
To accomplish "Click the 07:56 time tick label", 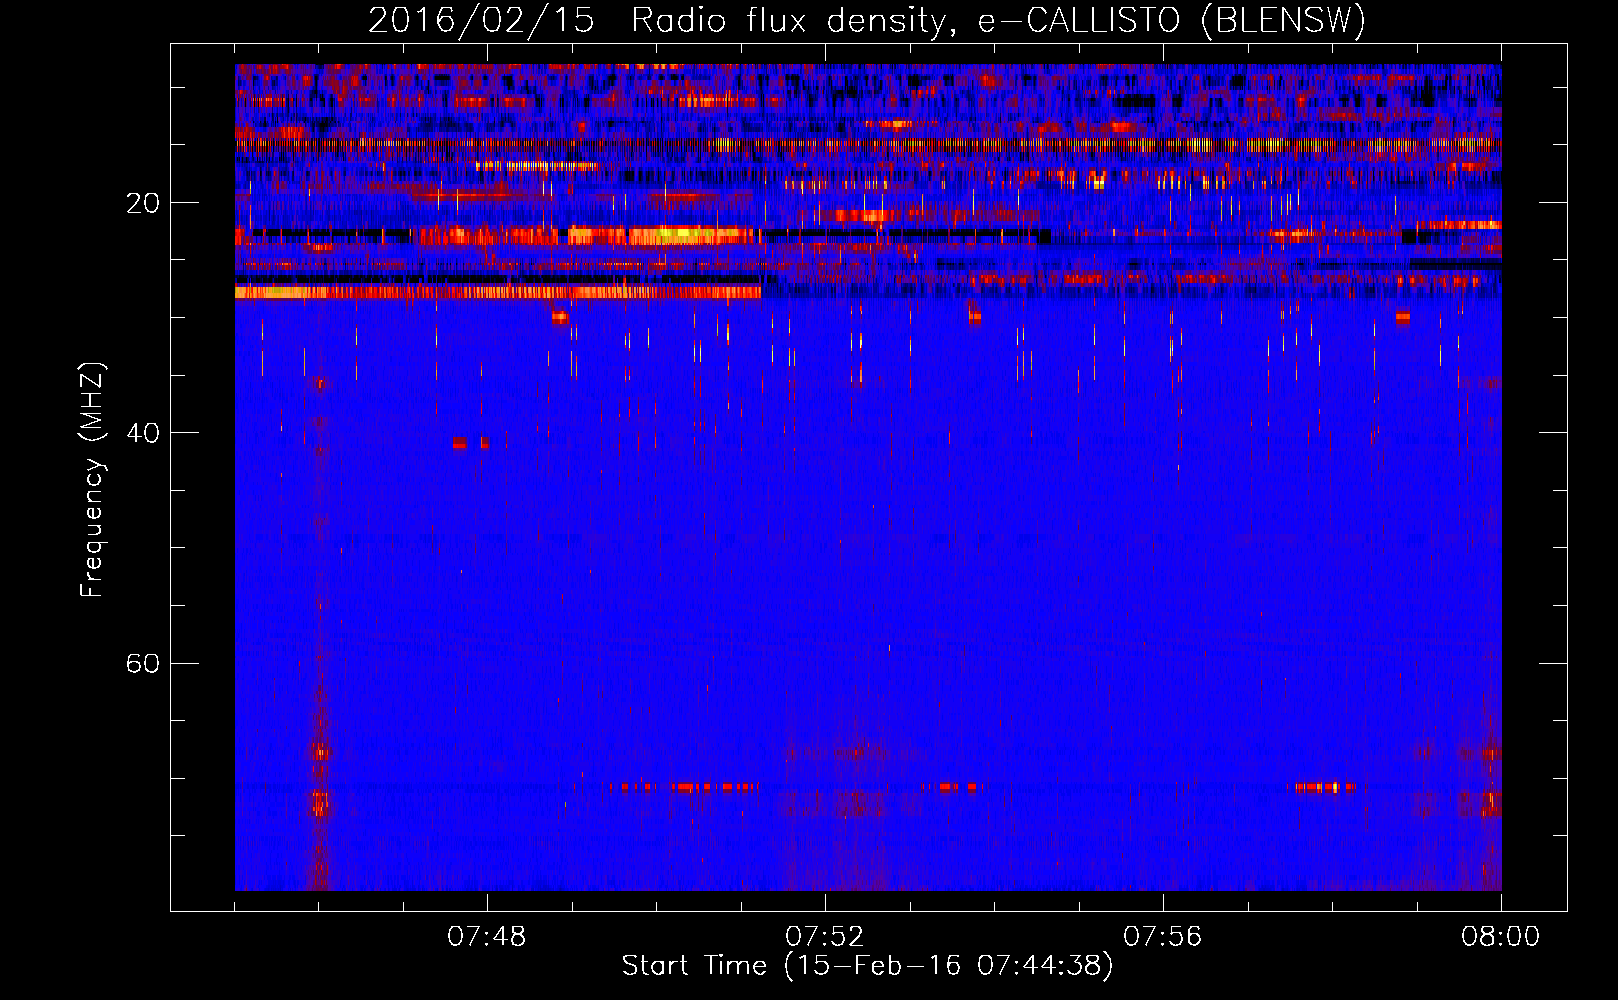I will coord(1163,937).
